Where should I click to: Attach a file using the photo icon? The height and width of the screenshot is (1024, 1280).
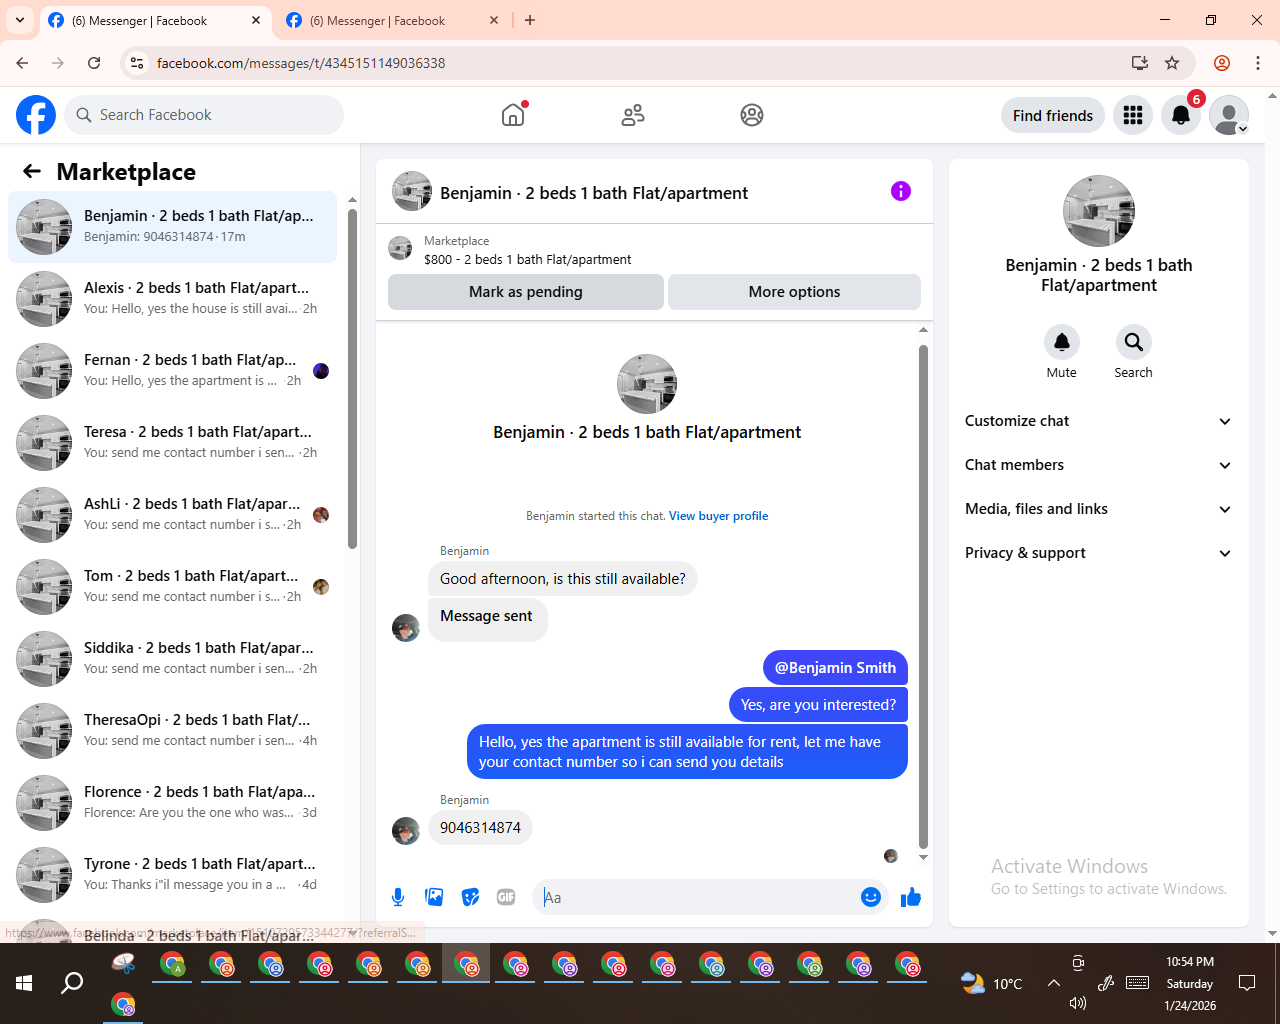coord(434,897)
